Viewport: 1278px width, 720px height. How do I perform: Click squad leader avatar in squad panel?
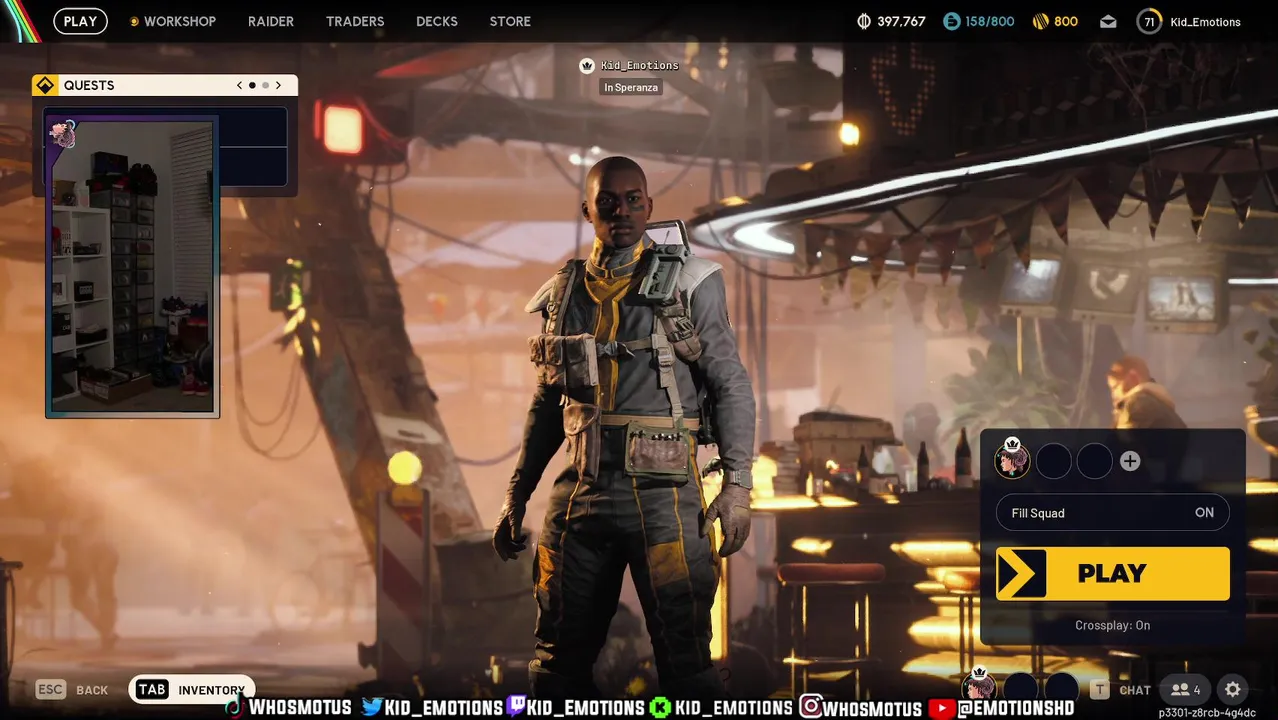(1012, 460)
